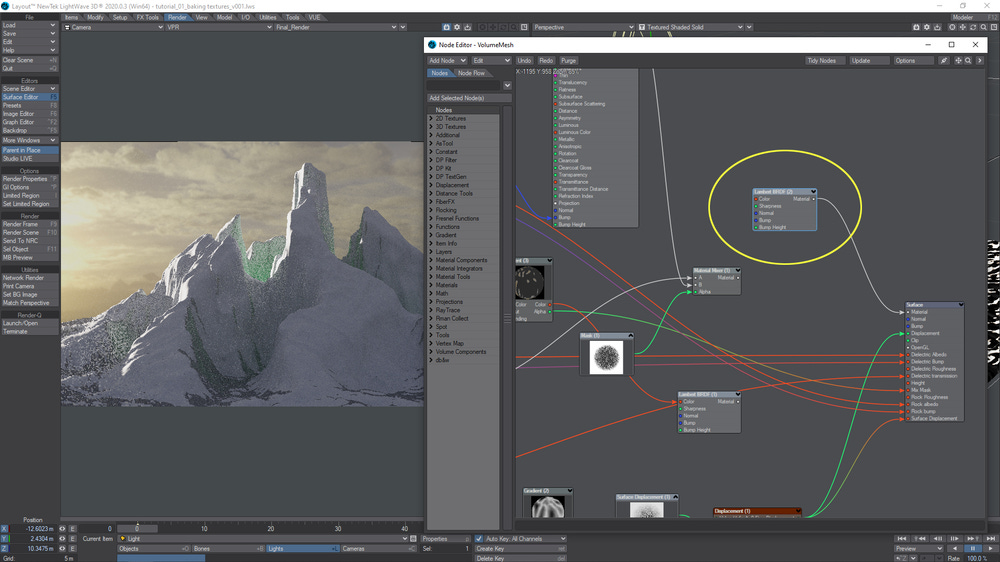The image size is (1000, 562).
Task: Click the rewind to first frame button
Action: (901, 539)
